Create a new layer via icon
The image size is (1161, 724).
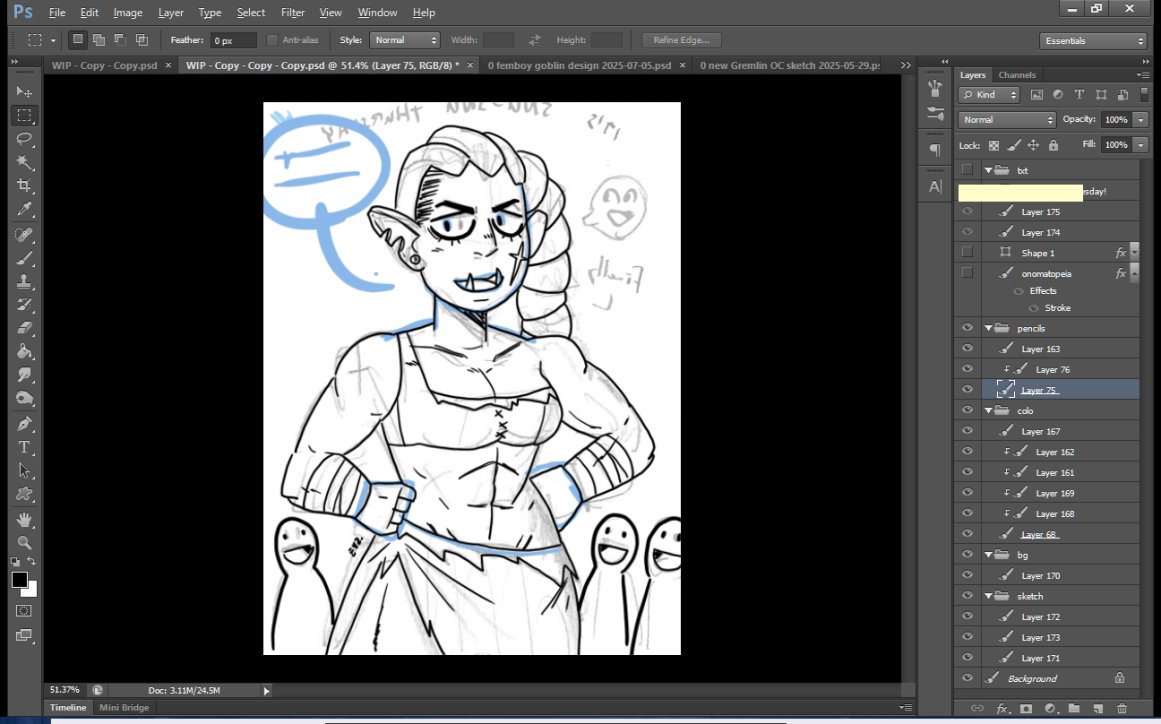1098,708
